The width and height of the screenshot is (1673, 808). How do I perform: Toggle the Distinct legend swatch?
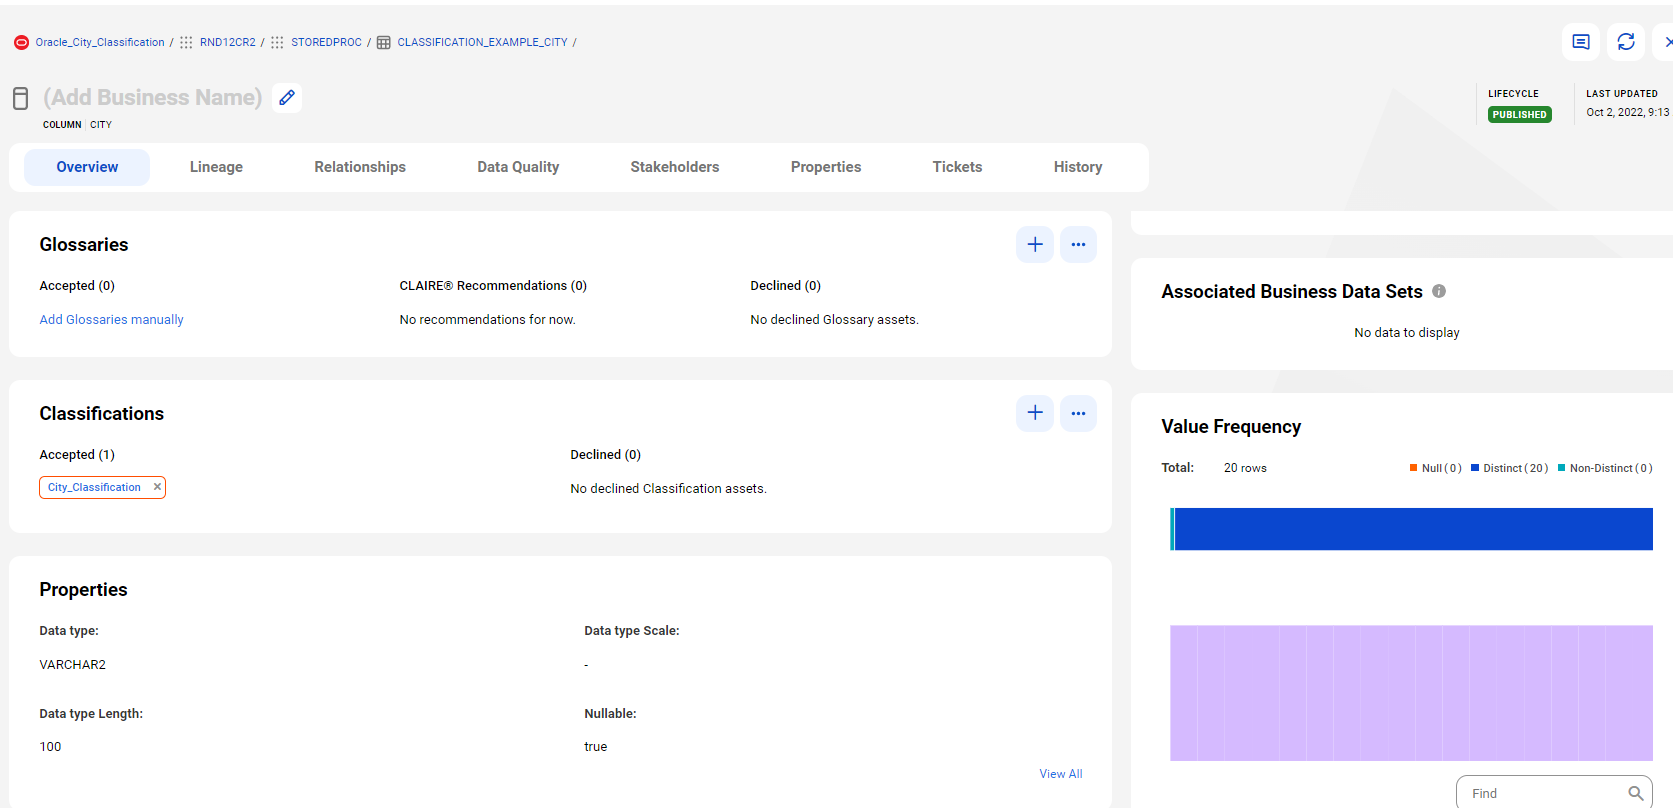coord(1475,468)
